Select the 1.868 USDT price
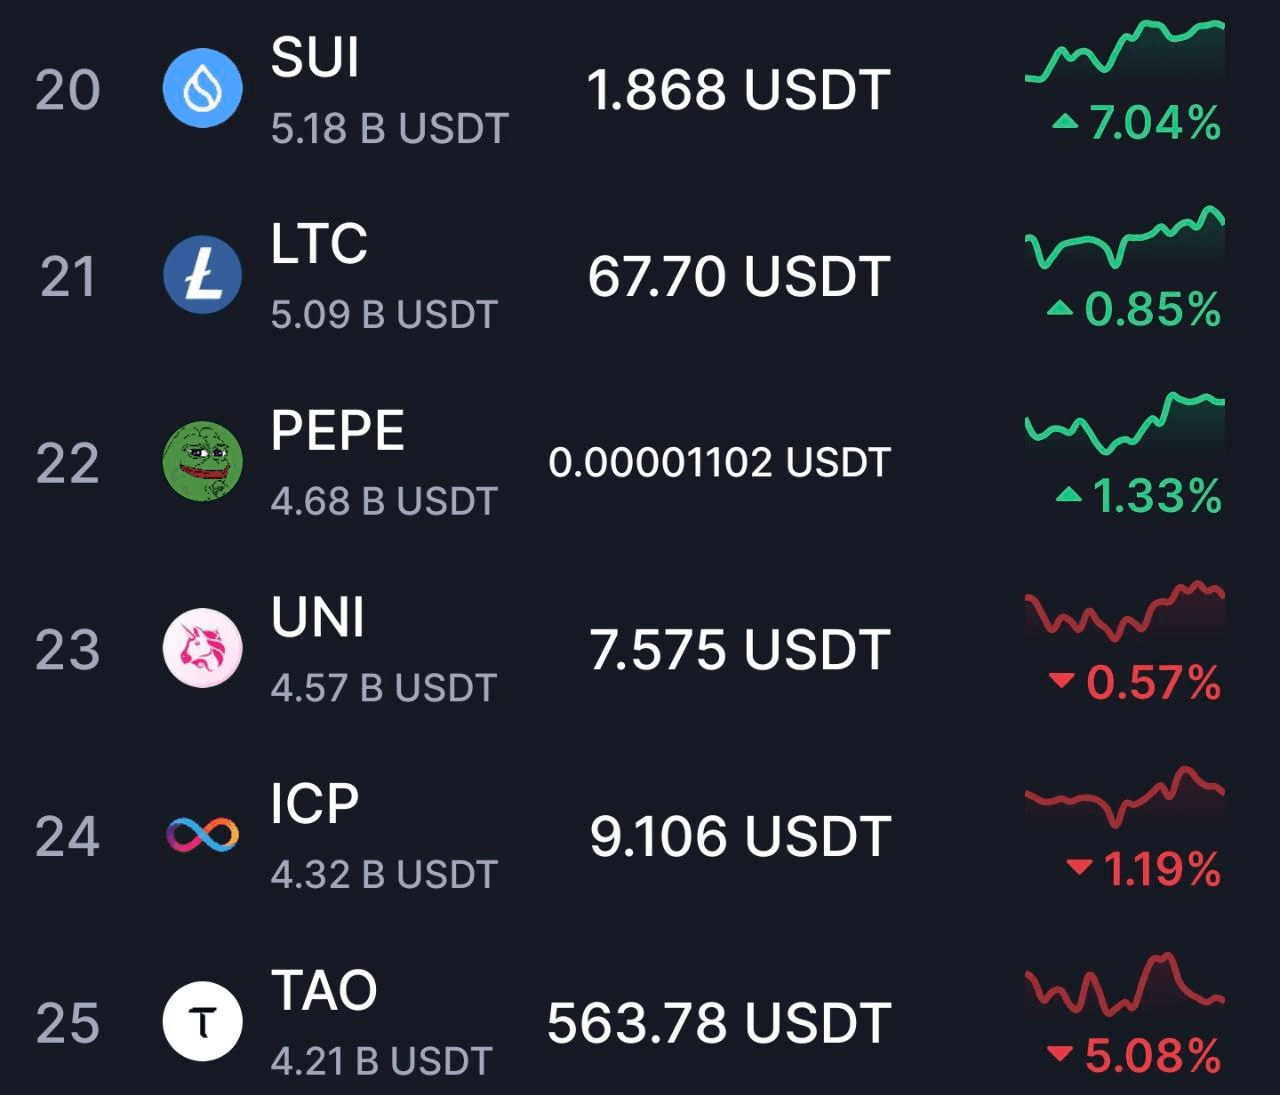Viewport: 1280px width, 1095px height. click(x=738, y=90)
